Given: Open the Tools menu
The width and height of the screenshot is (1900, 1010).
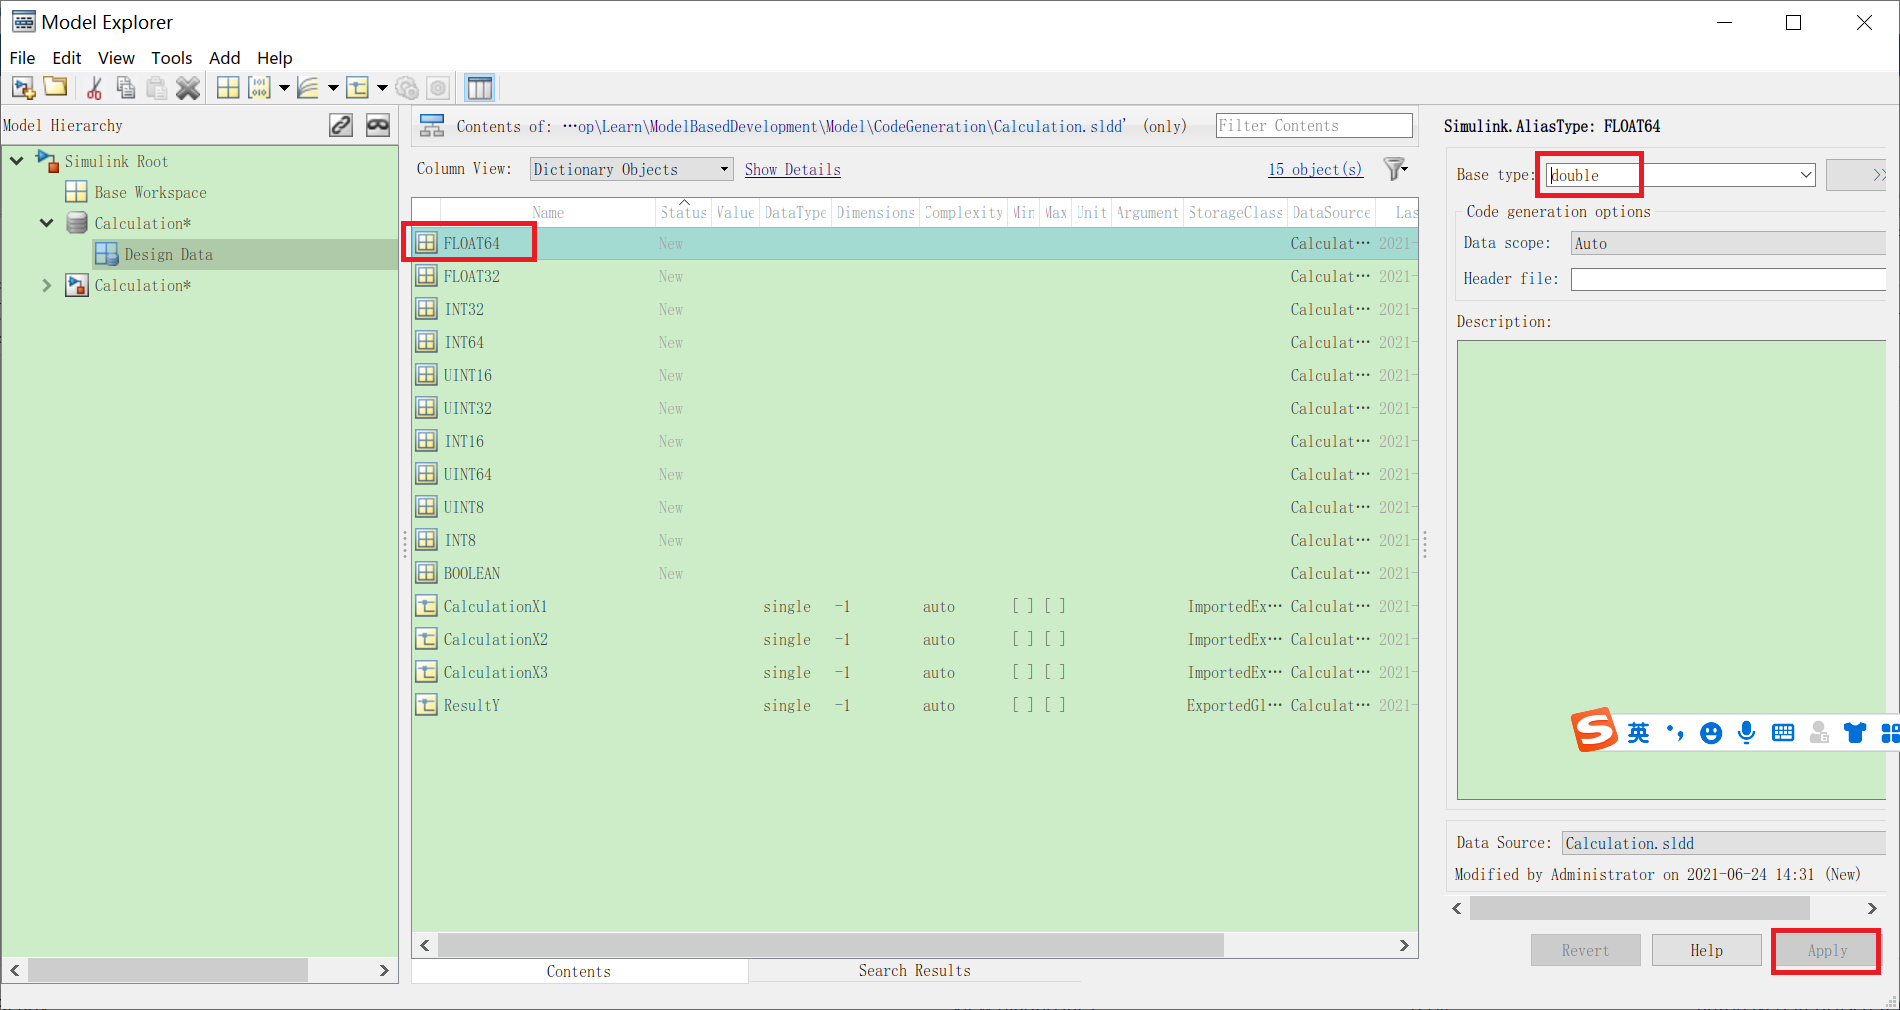Looking at the screenshot, I should tap(171, 58).
